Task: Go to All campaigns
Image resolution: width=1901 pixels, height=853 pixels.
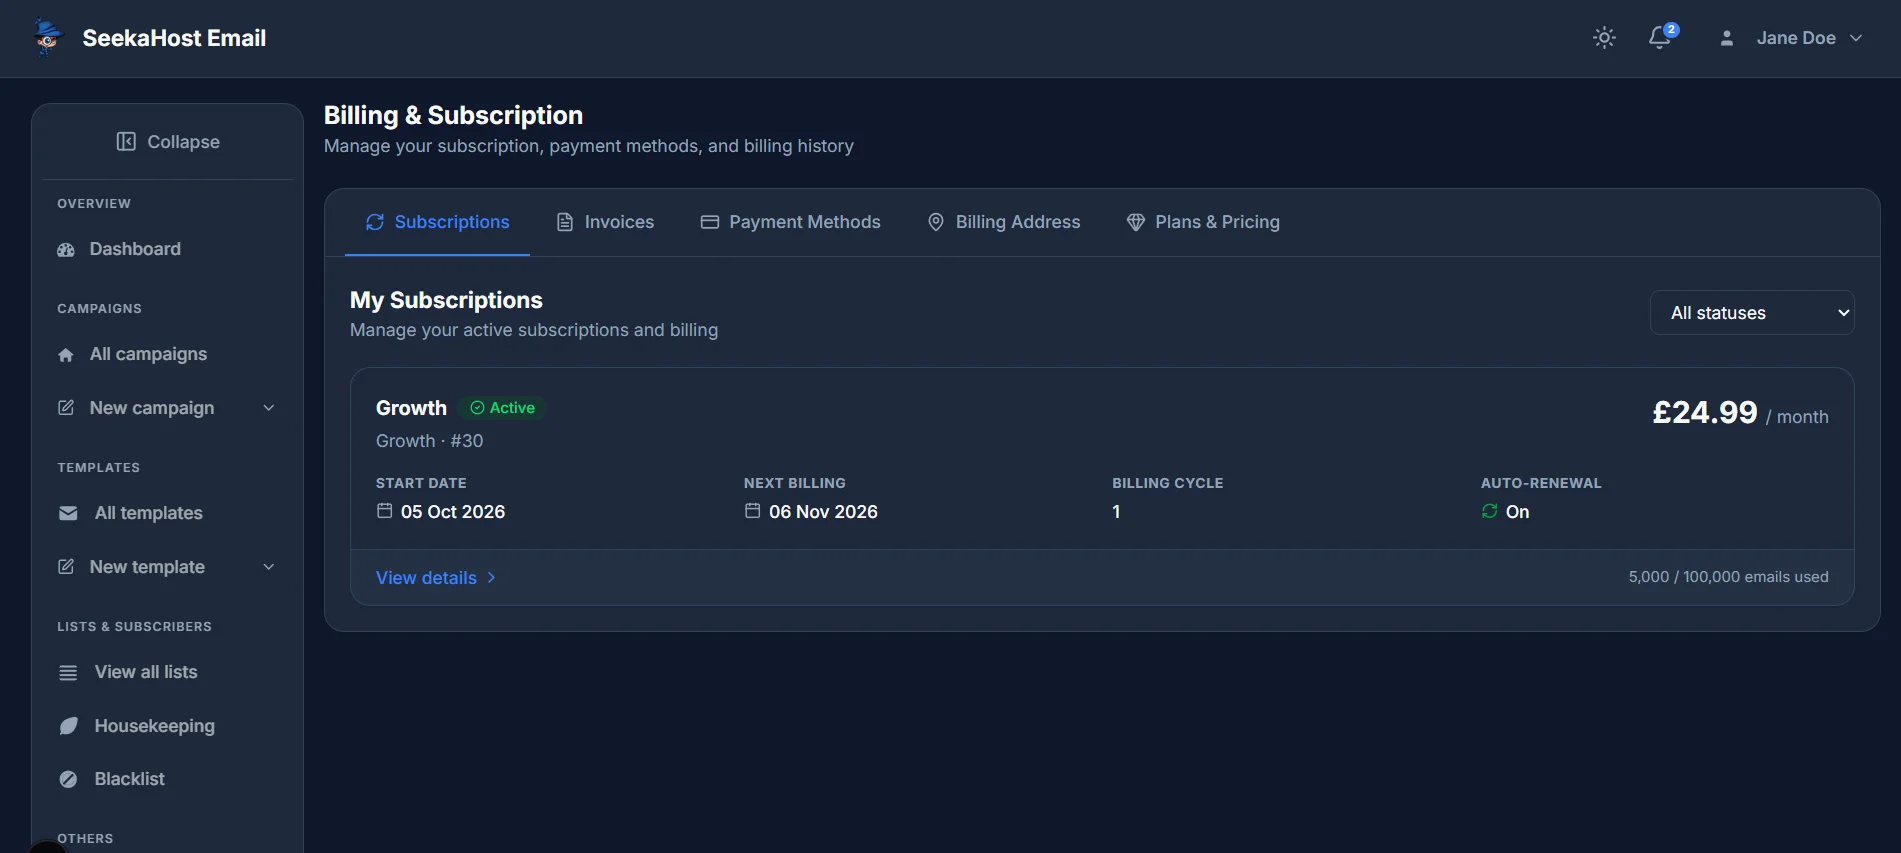Action: tap(167, 354)
